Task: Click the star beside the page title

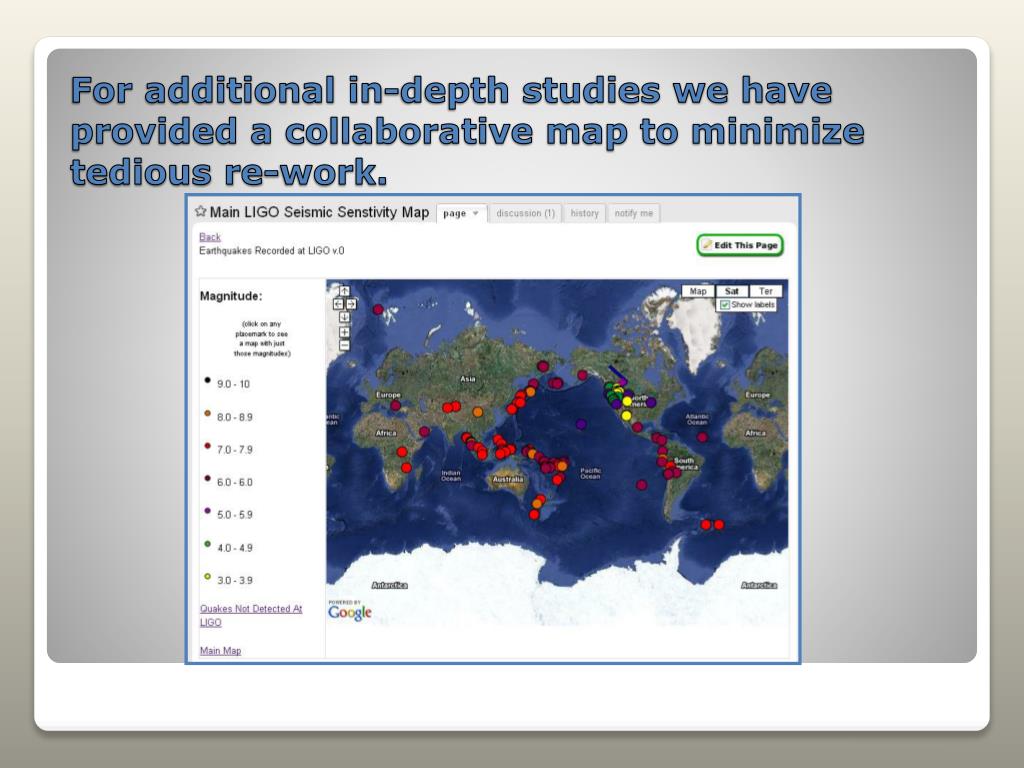Action: (200, 212)
